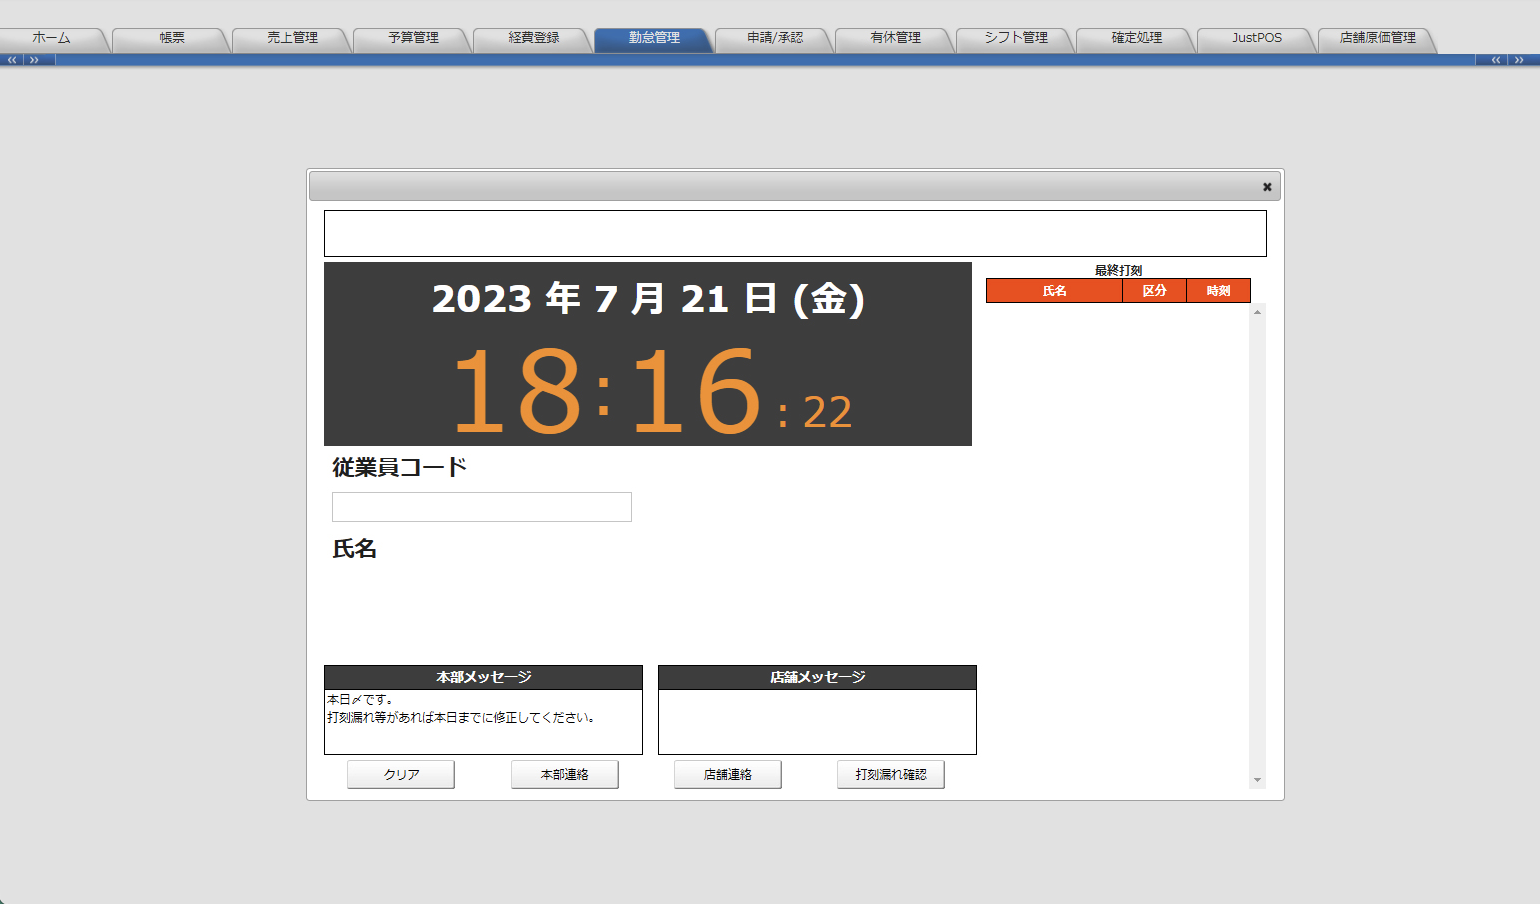1540x904 pixels.
Task: Click the 区分 column header
Action: pyautogui.click(x=1154, y=291)
